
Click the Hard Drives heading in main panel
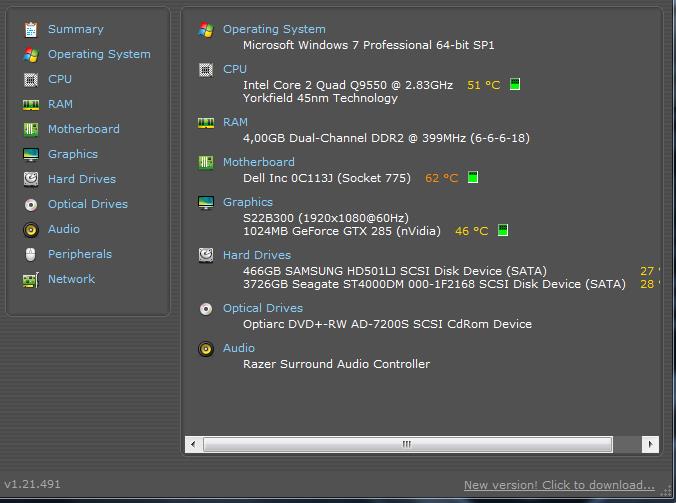pos(256,255)
